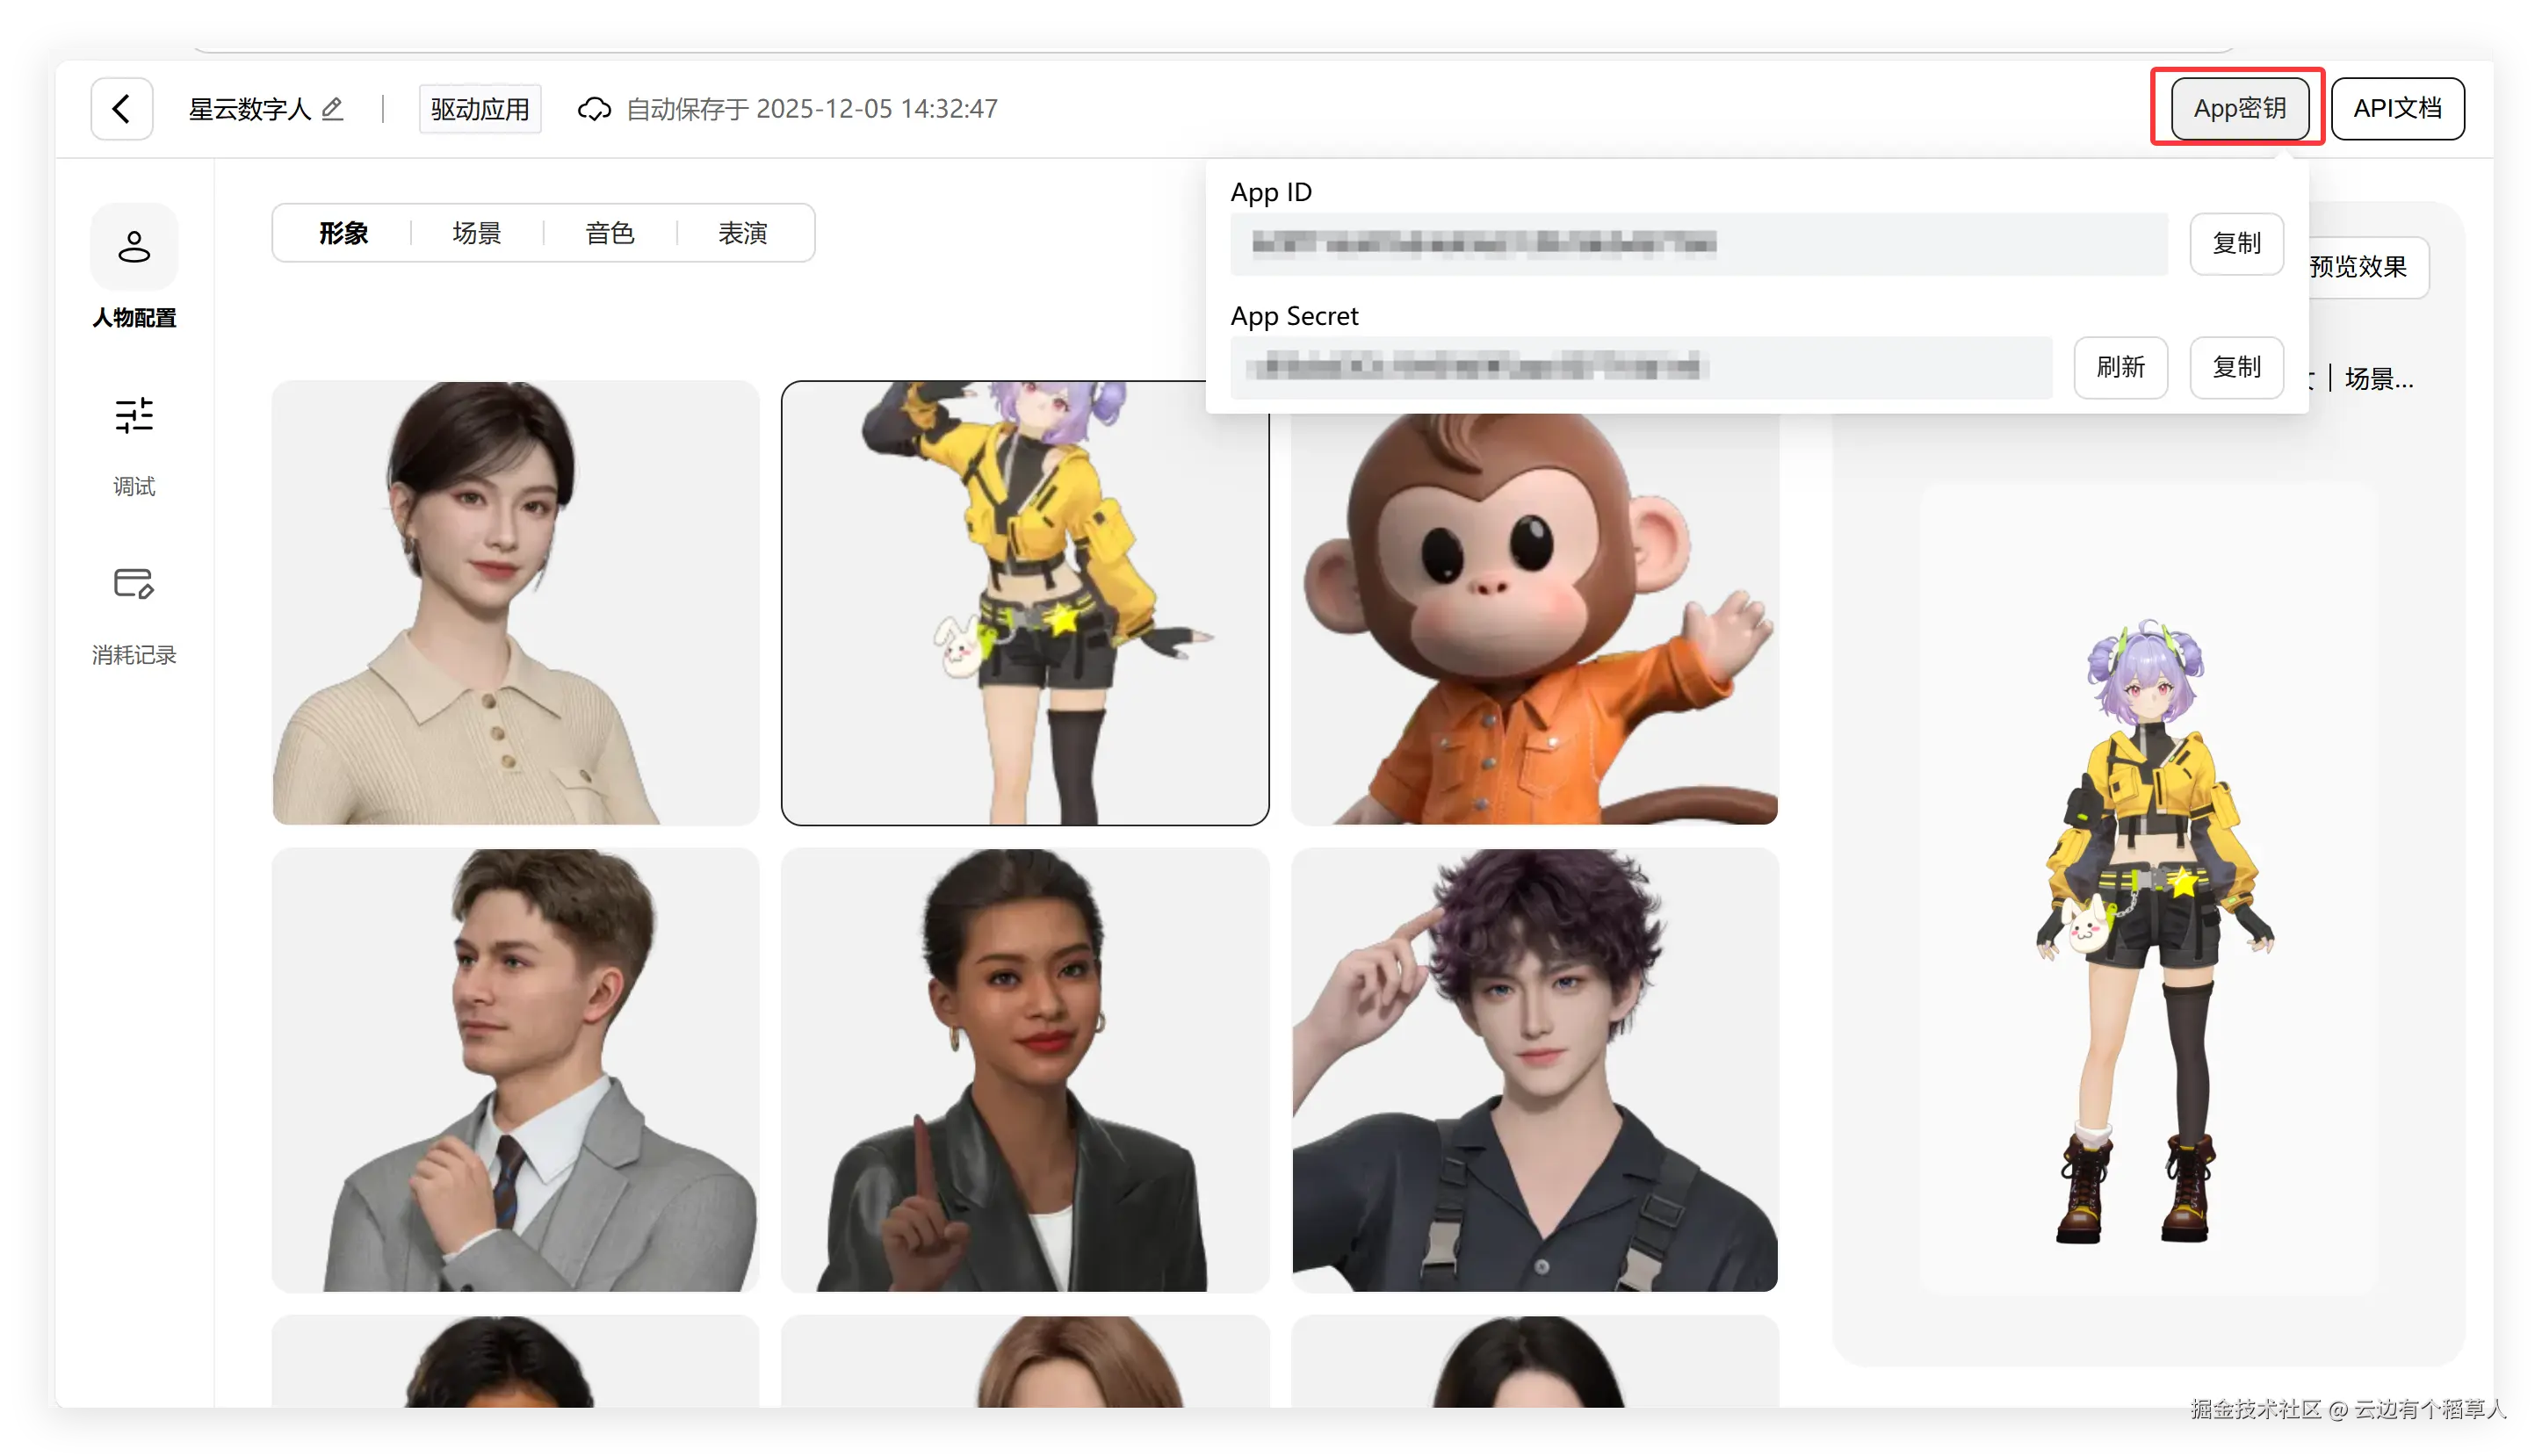Copy the App Secret value
2542x1456 pixels.
coord(2236,367)
